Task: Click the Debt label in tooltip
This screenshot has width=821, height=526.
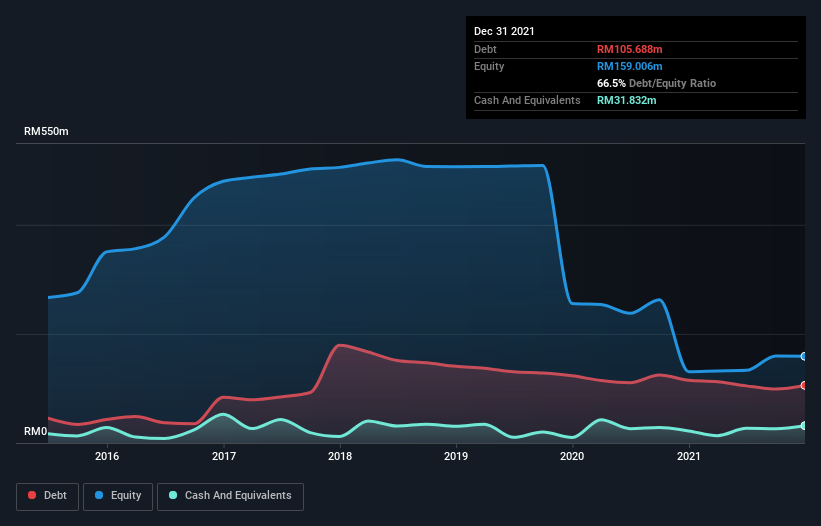Action: click(x=485, y=49)
